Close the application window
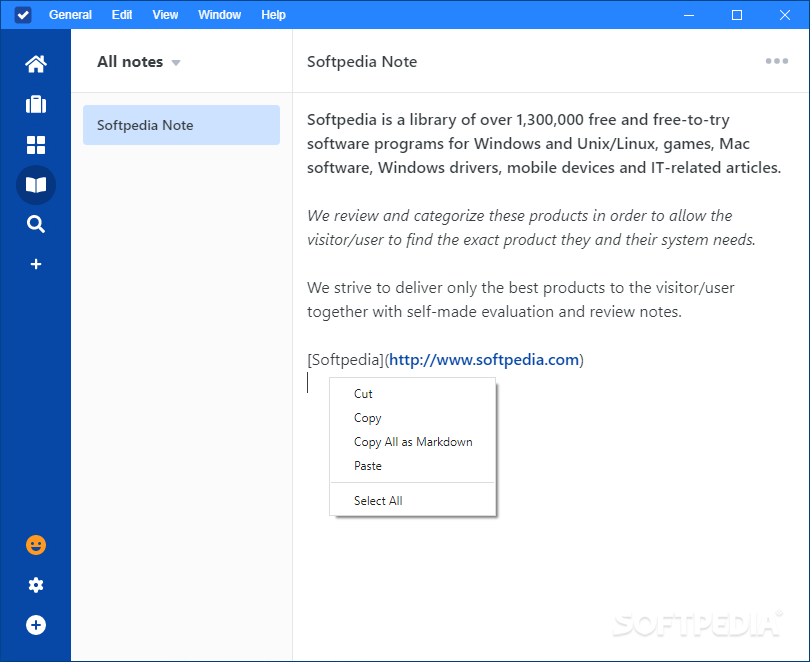 [x=785, y=15]
